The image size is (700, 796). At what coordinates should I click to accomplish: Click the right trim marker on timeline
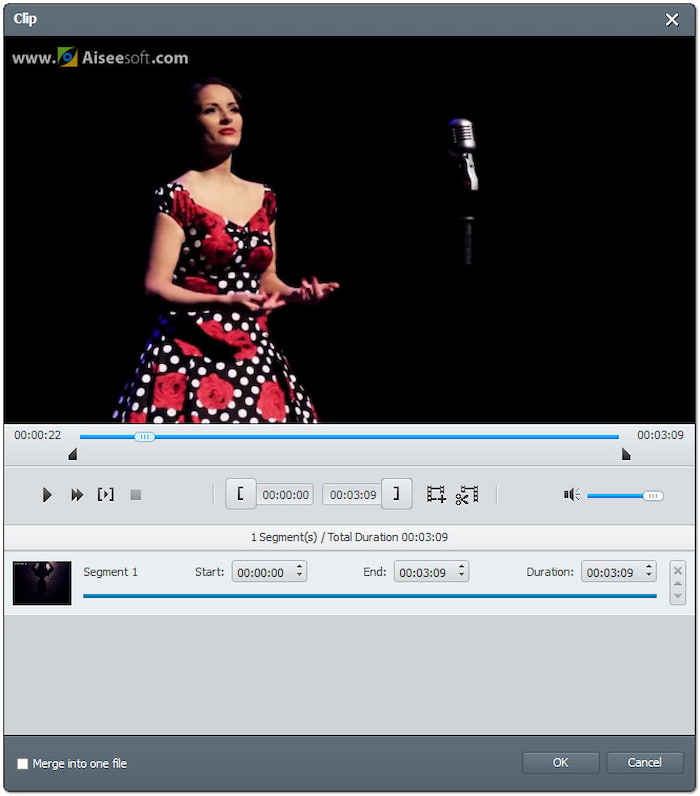click(626, 455)
